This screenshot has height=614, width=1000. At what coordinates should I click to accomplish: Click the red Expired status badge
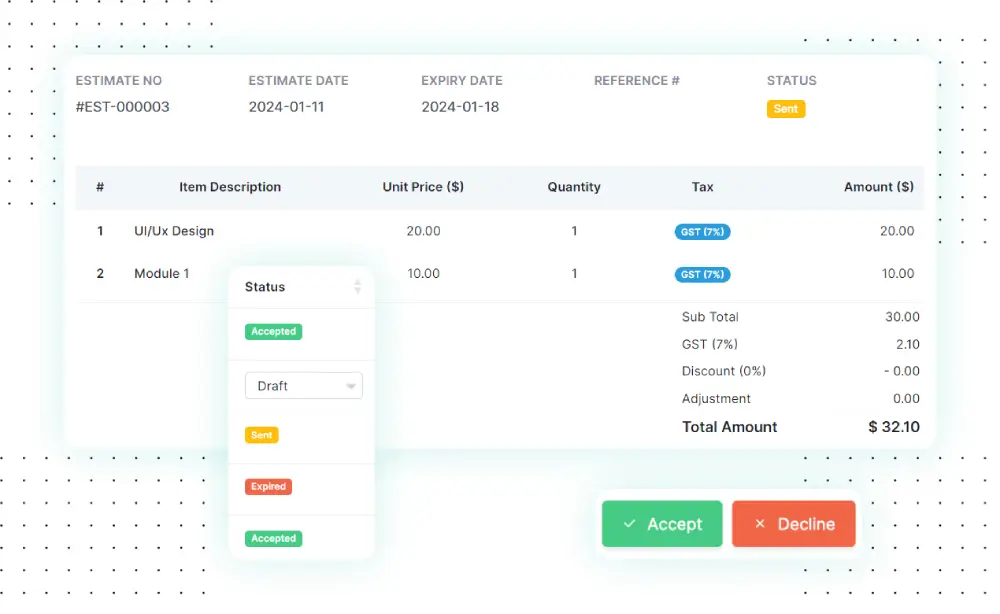coord(268,487)
